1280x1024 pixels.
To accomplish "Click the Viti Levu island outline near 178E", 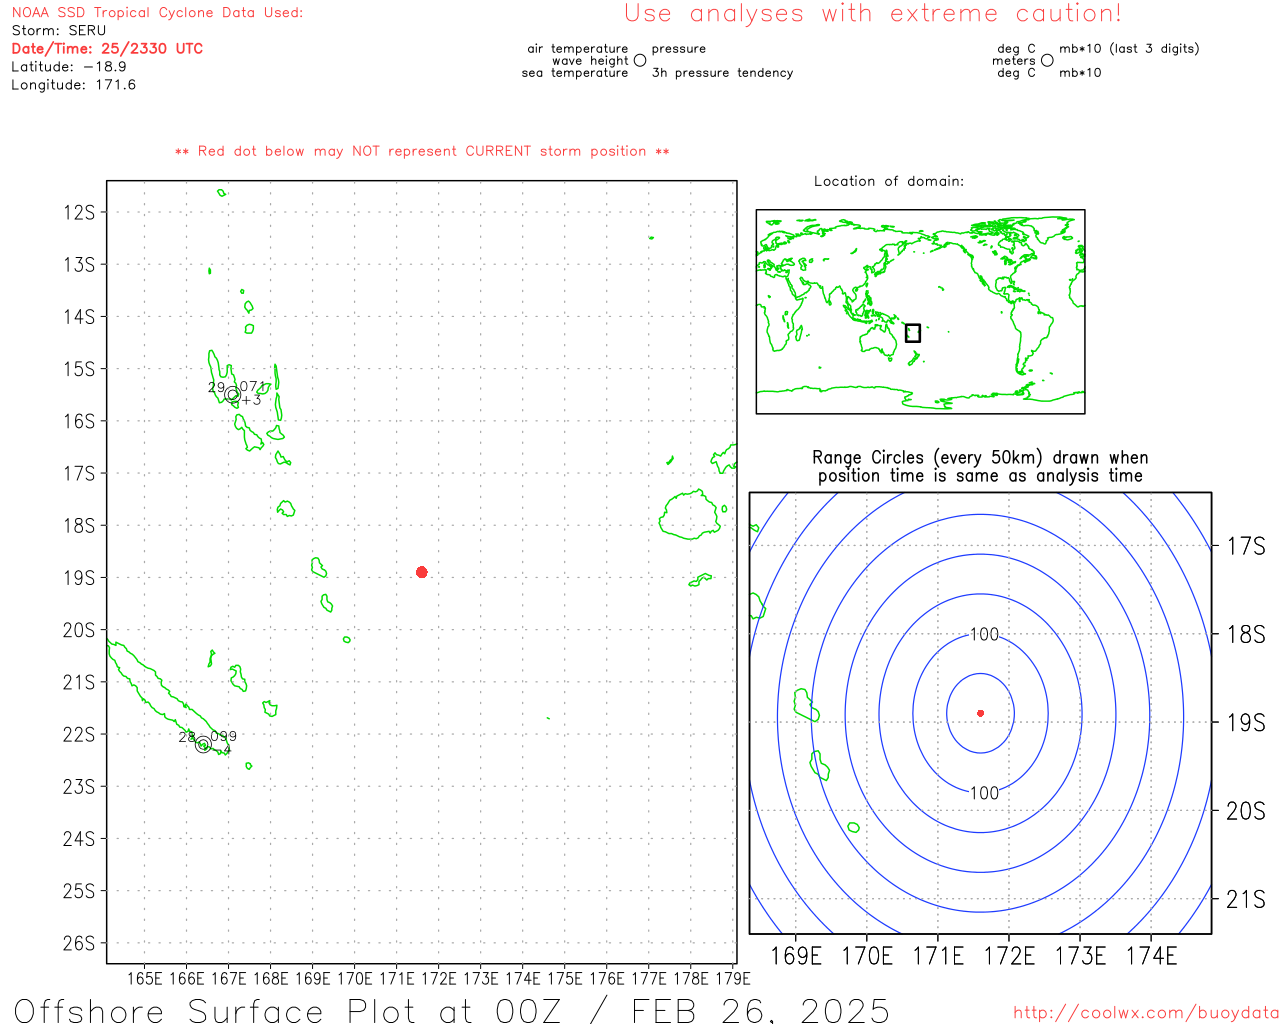I will [x=691, y=515].
